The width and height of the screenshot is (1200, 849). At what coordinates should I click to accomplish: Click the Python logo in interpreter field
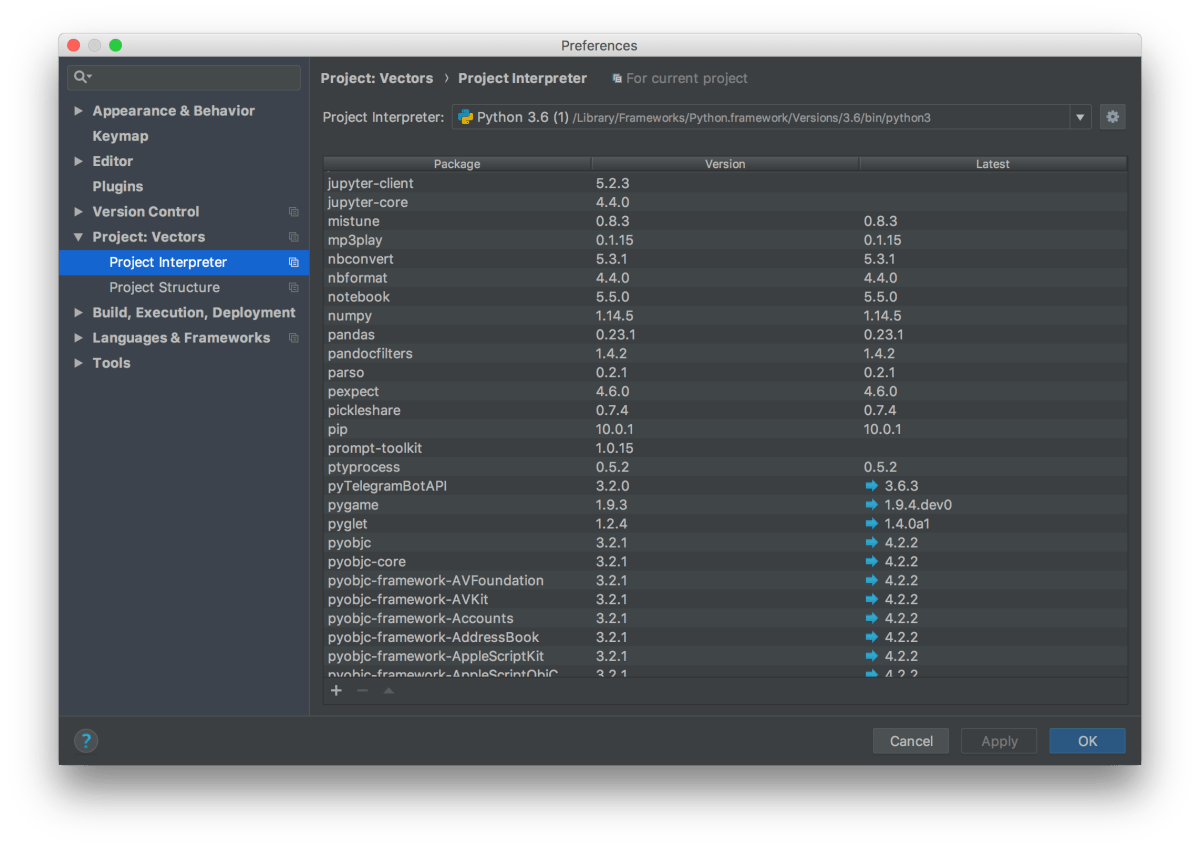465,117
